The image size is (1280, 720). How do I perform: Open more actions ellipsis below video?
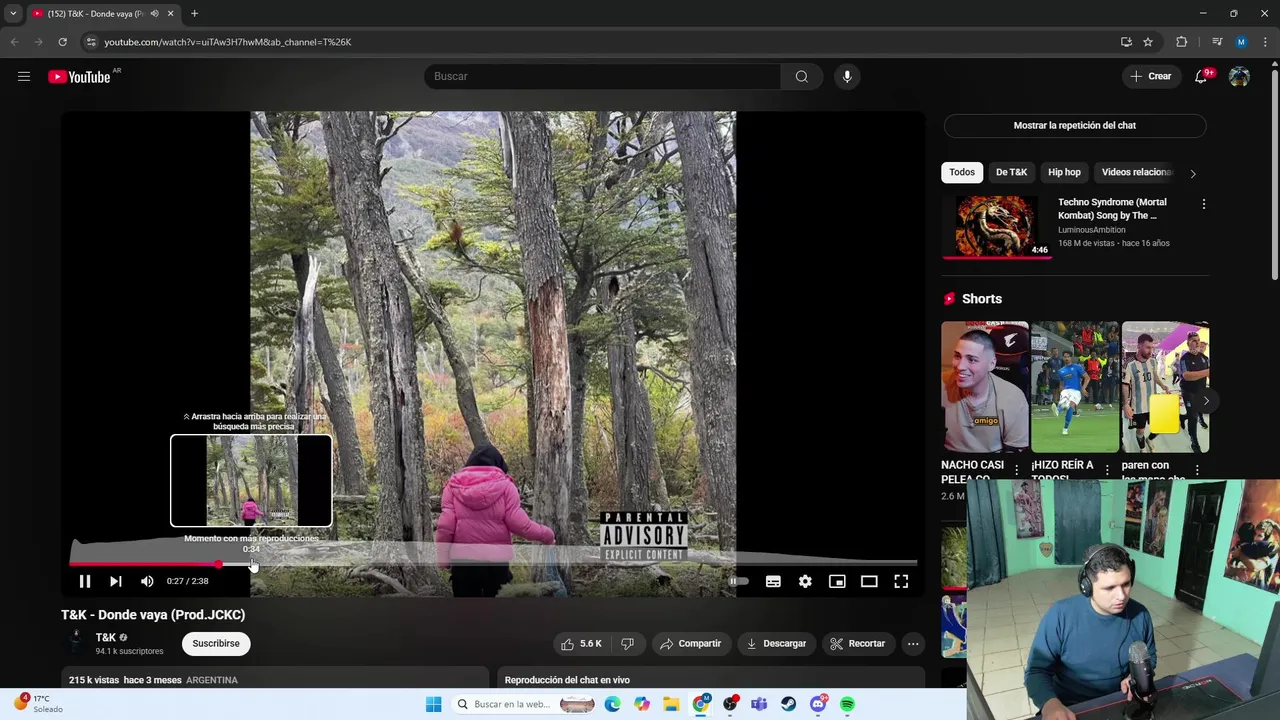[x=913, y=644]
